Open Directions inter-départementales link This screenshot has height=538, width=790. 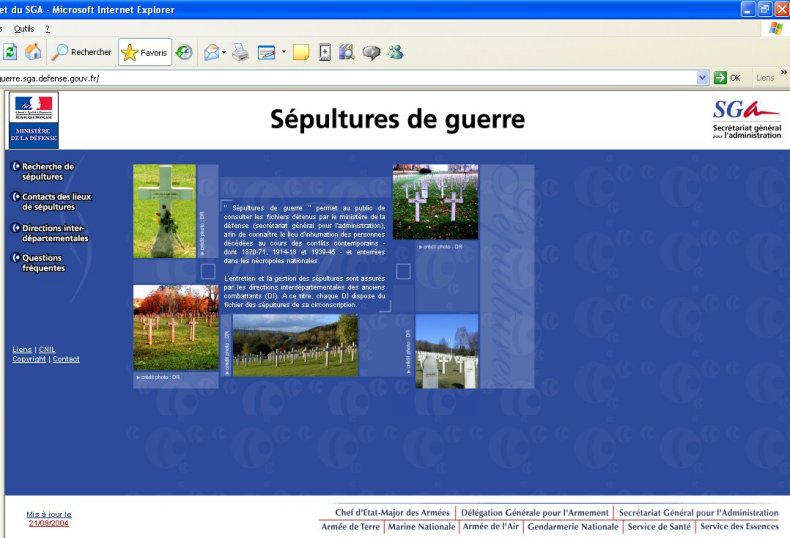(x=55, y=233)
